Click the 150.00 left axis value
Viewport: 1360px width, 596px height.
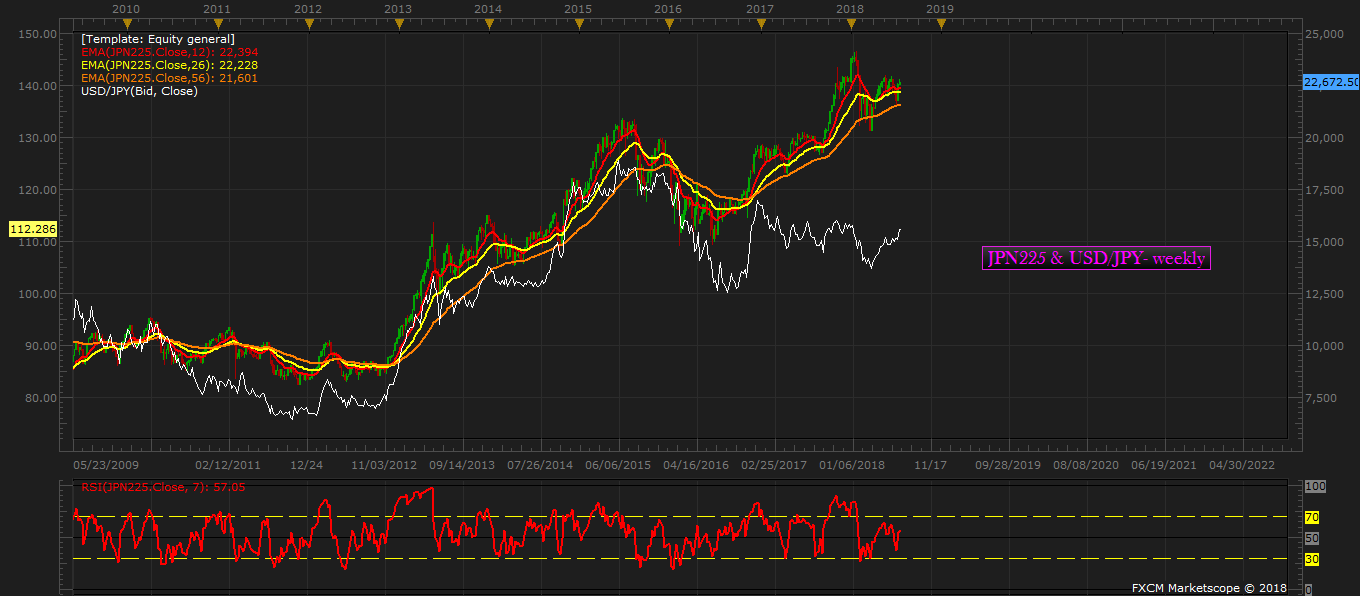[36, 34]
